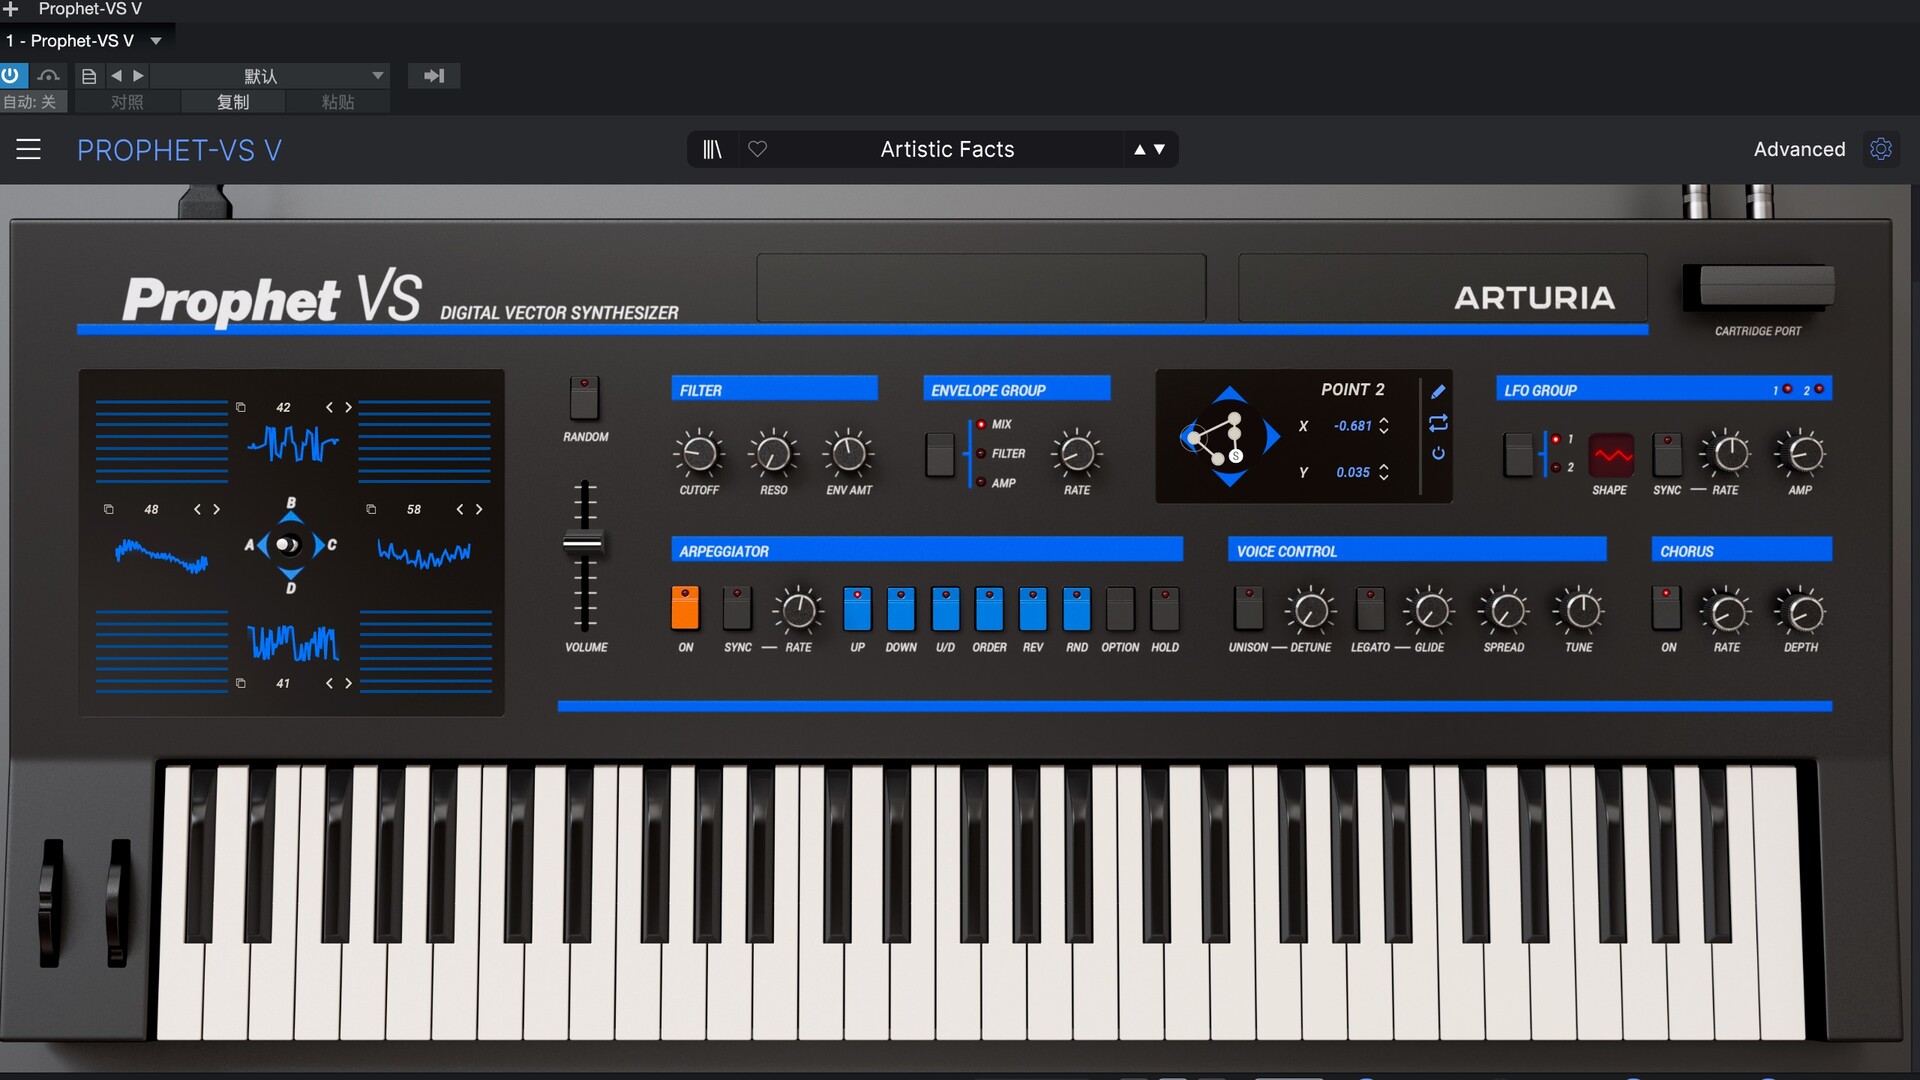Click the host paste preset button

click(338, 102)
